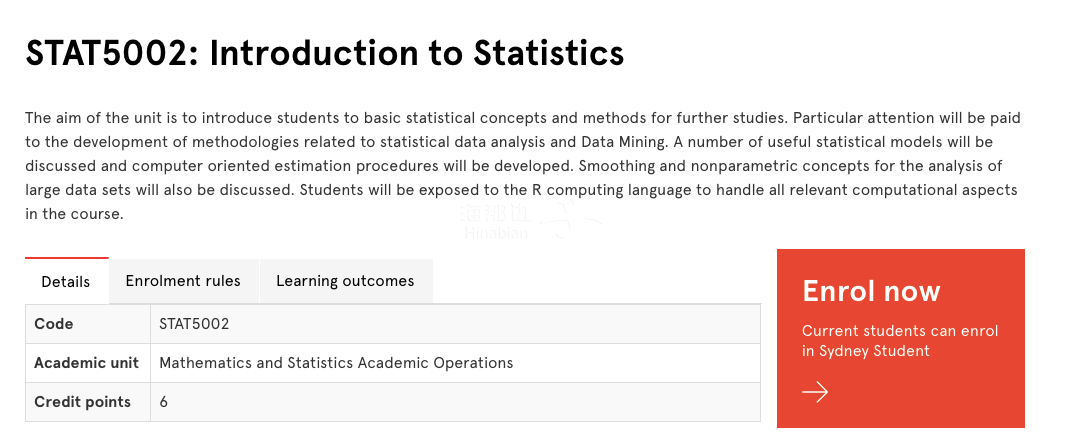The image size is (1067, 438).
Task: Click the STAT5002 page title heading
Action: [x=324, y=53]
